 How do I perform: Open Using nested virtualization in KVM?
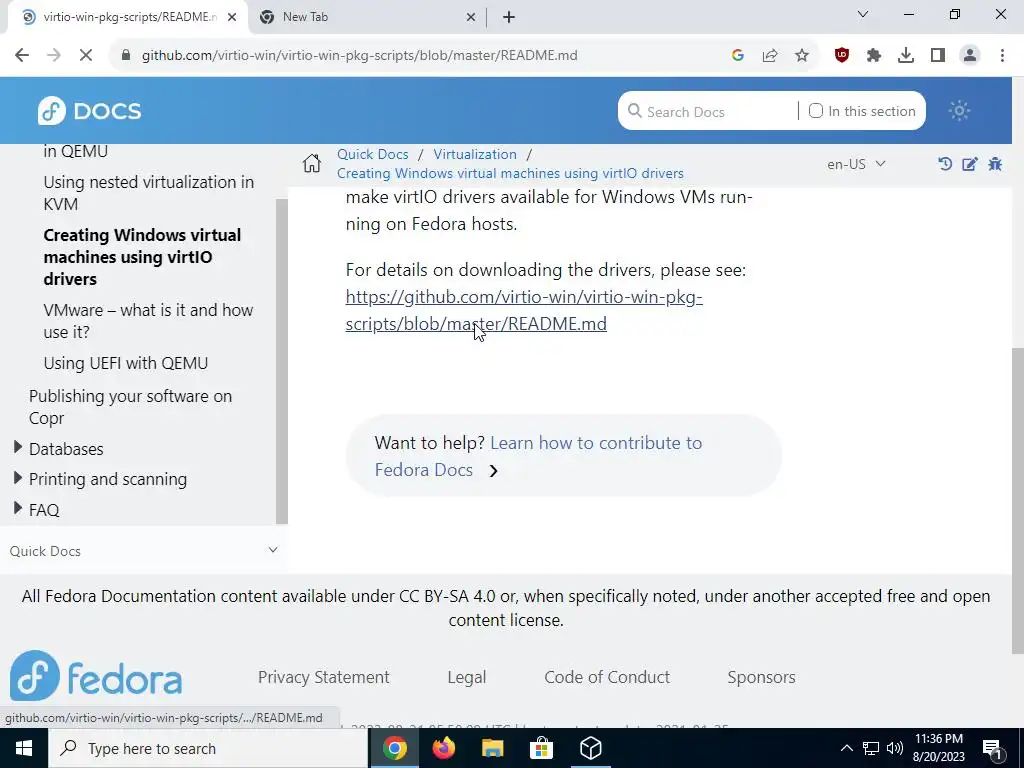coord(149,193)
